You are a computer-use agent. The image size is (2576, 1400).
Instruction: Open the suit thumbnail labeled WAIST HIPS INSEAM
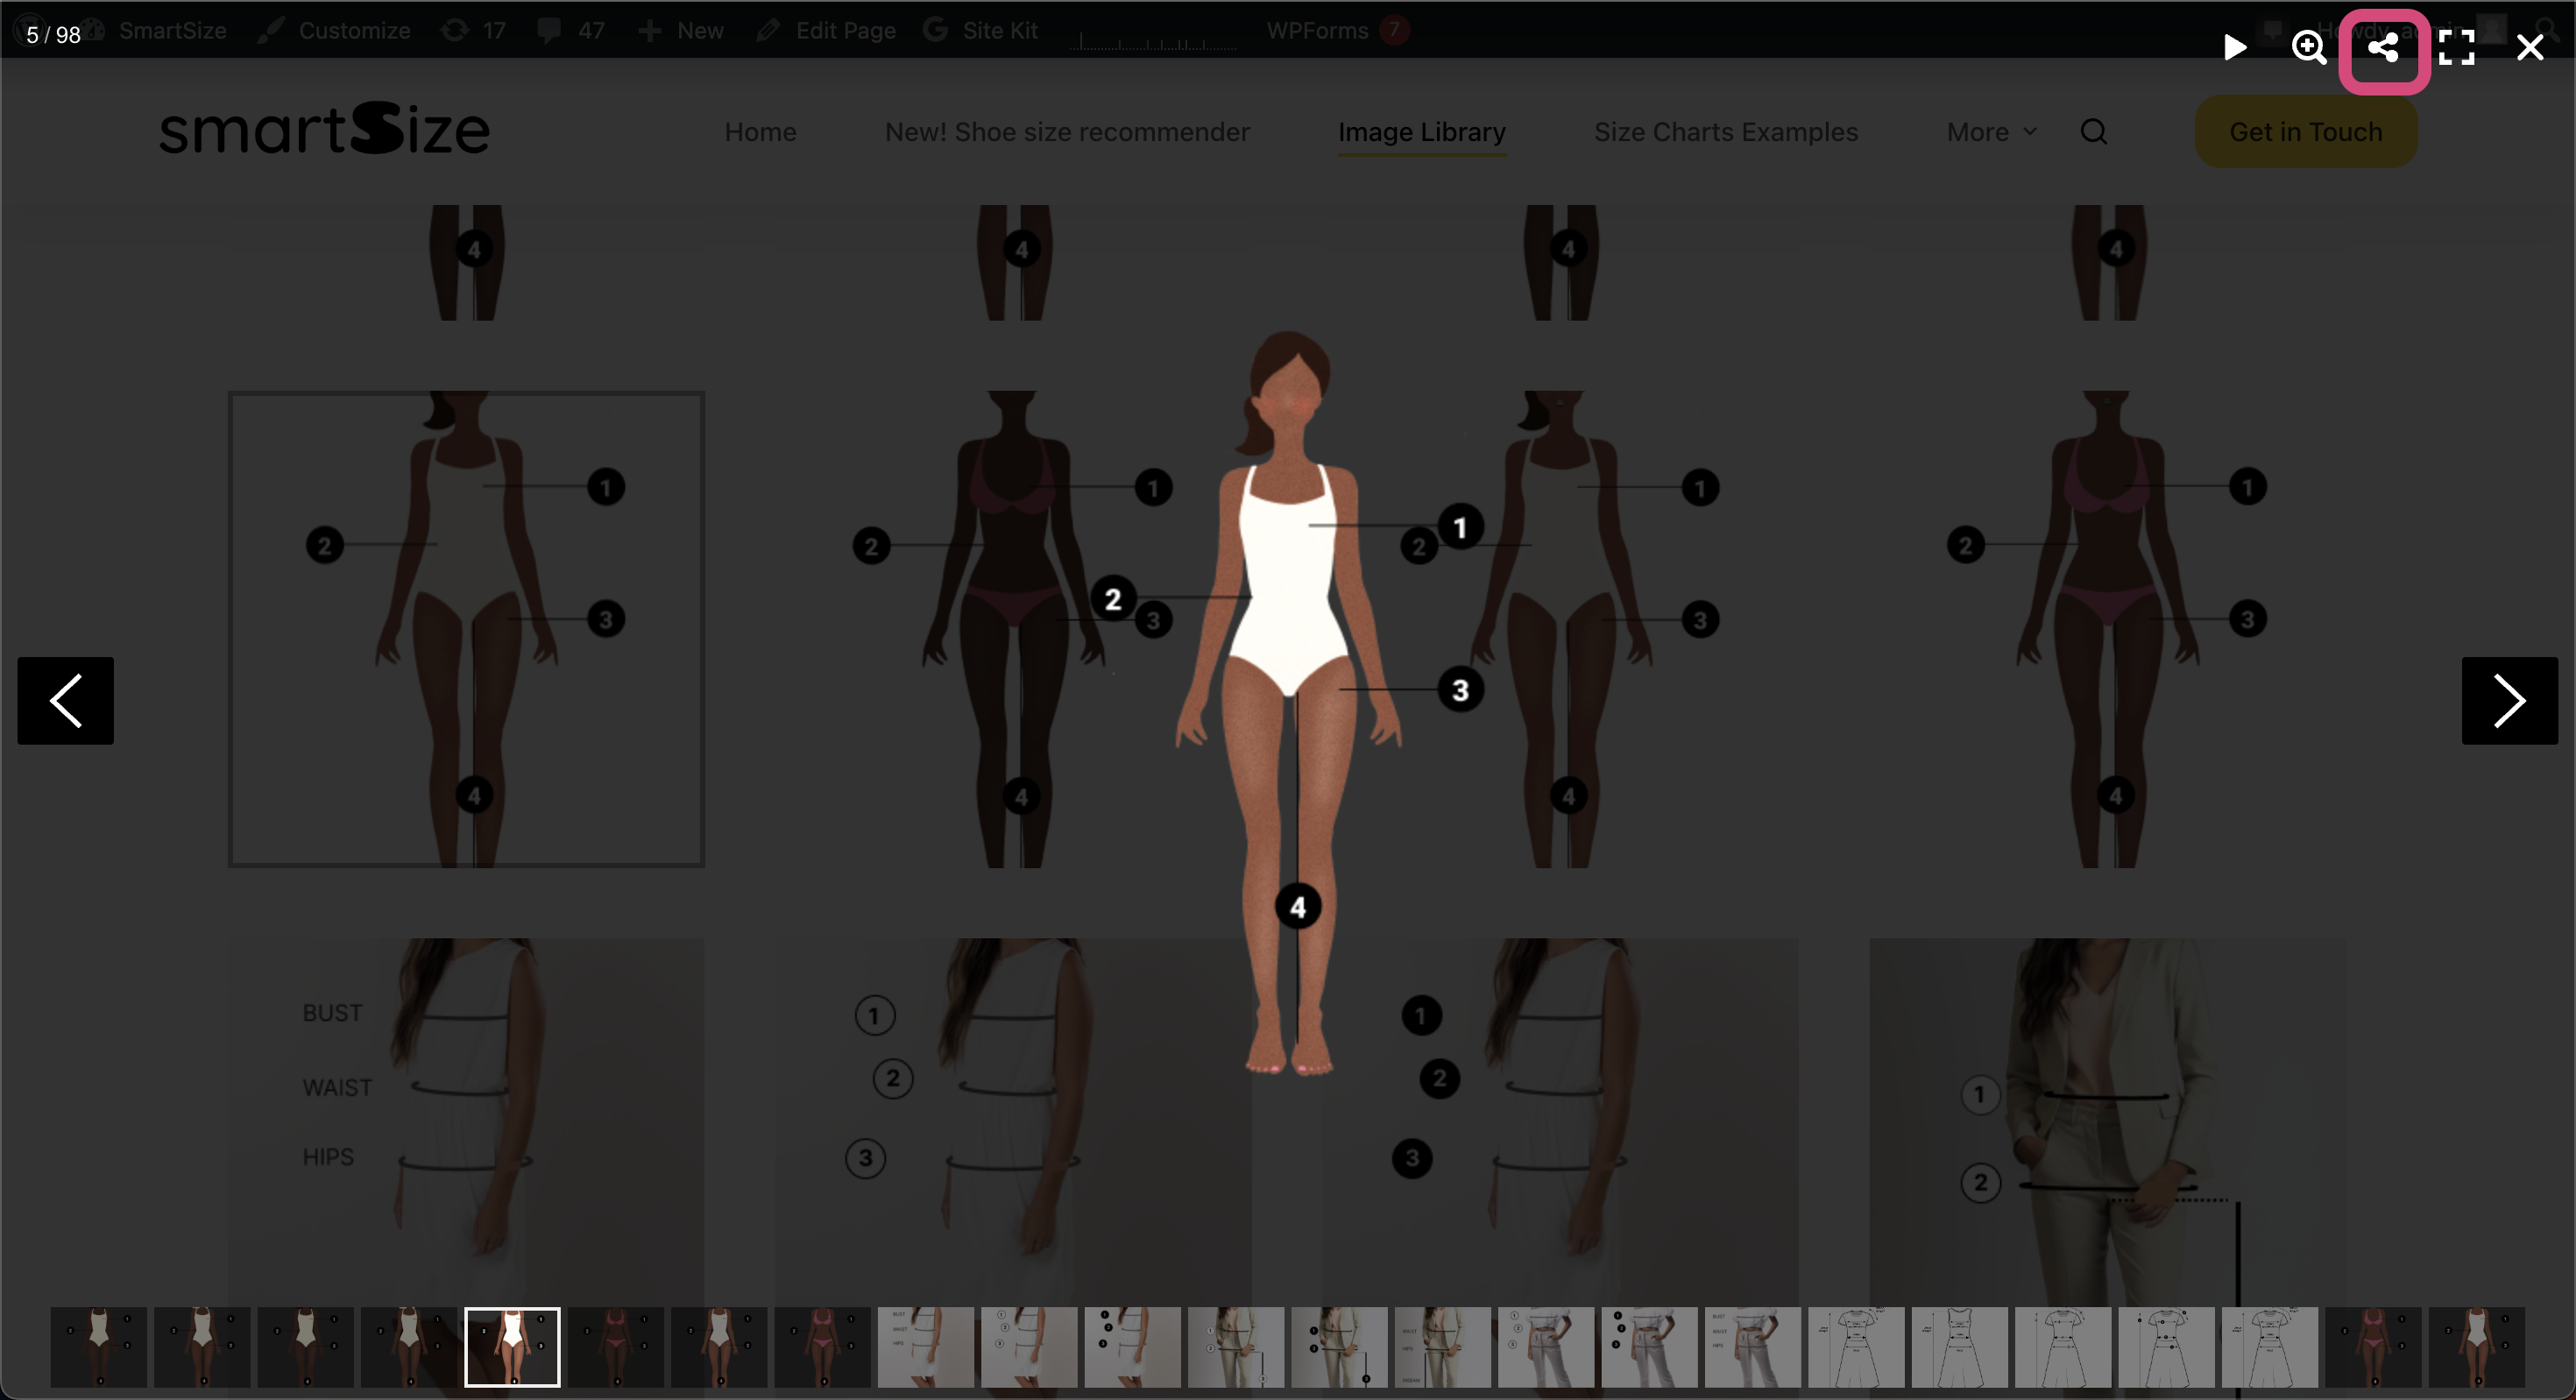pos(1443,1347)
